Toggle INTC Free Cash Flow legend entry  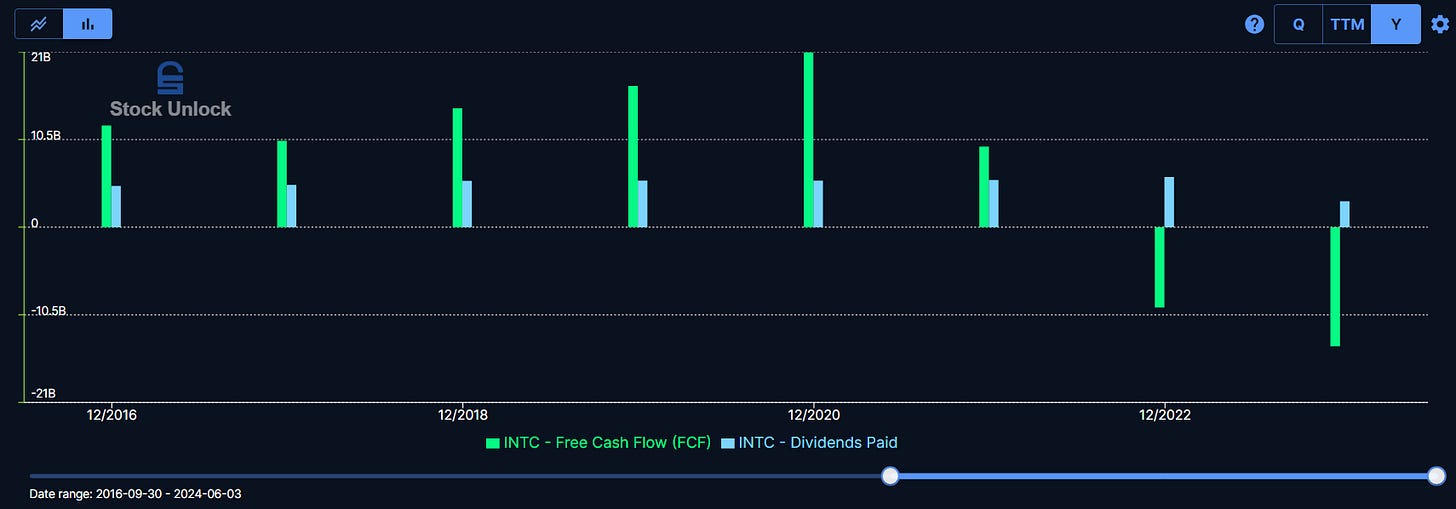click(597, 442)
